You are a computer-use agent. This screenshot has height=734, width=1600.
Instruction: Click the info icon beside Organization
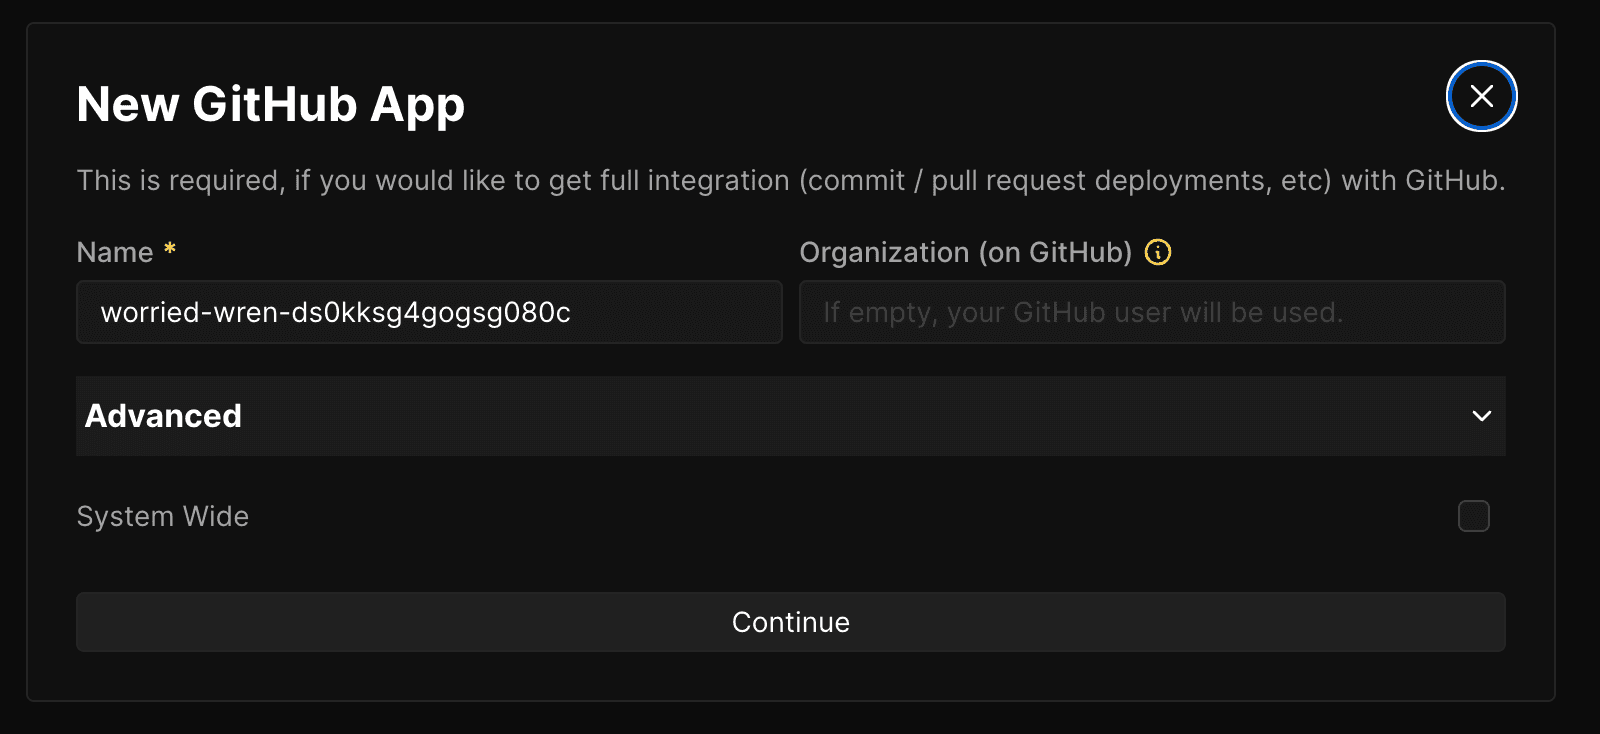1158,252
